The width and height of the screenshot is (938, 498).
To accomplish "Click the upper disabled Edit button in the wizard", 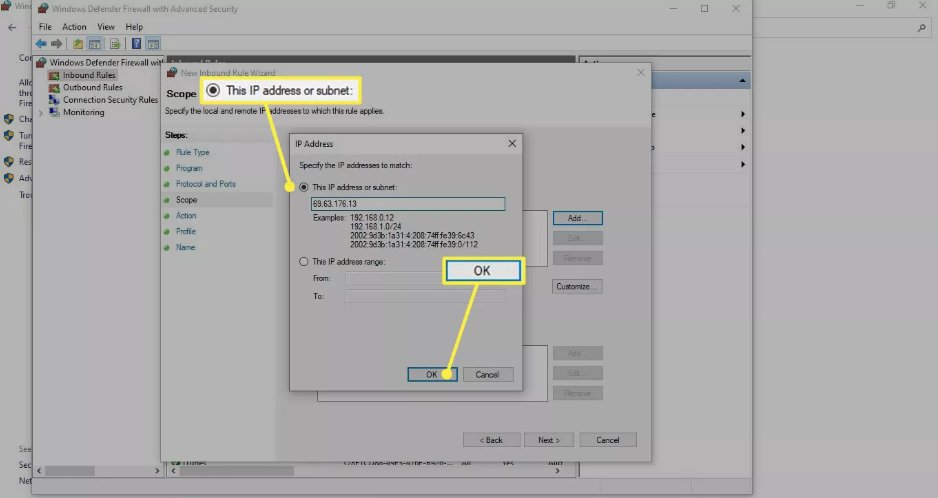I will (x=577, y=238).
